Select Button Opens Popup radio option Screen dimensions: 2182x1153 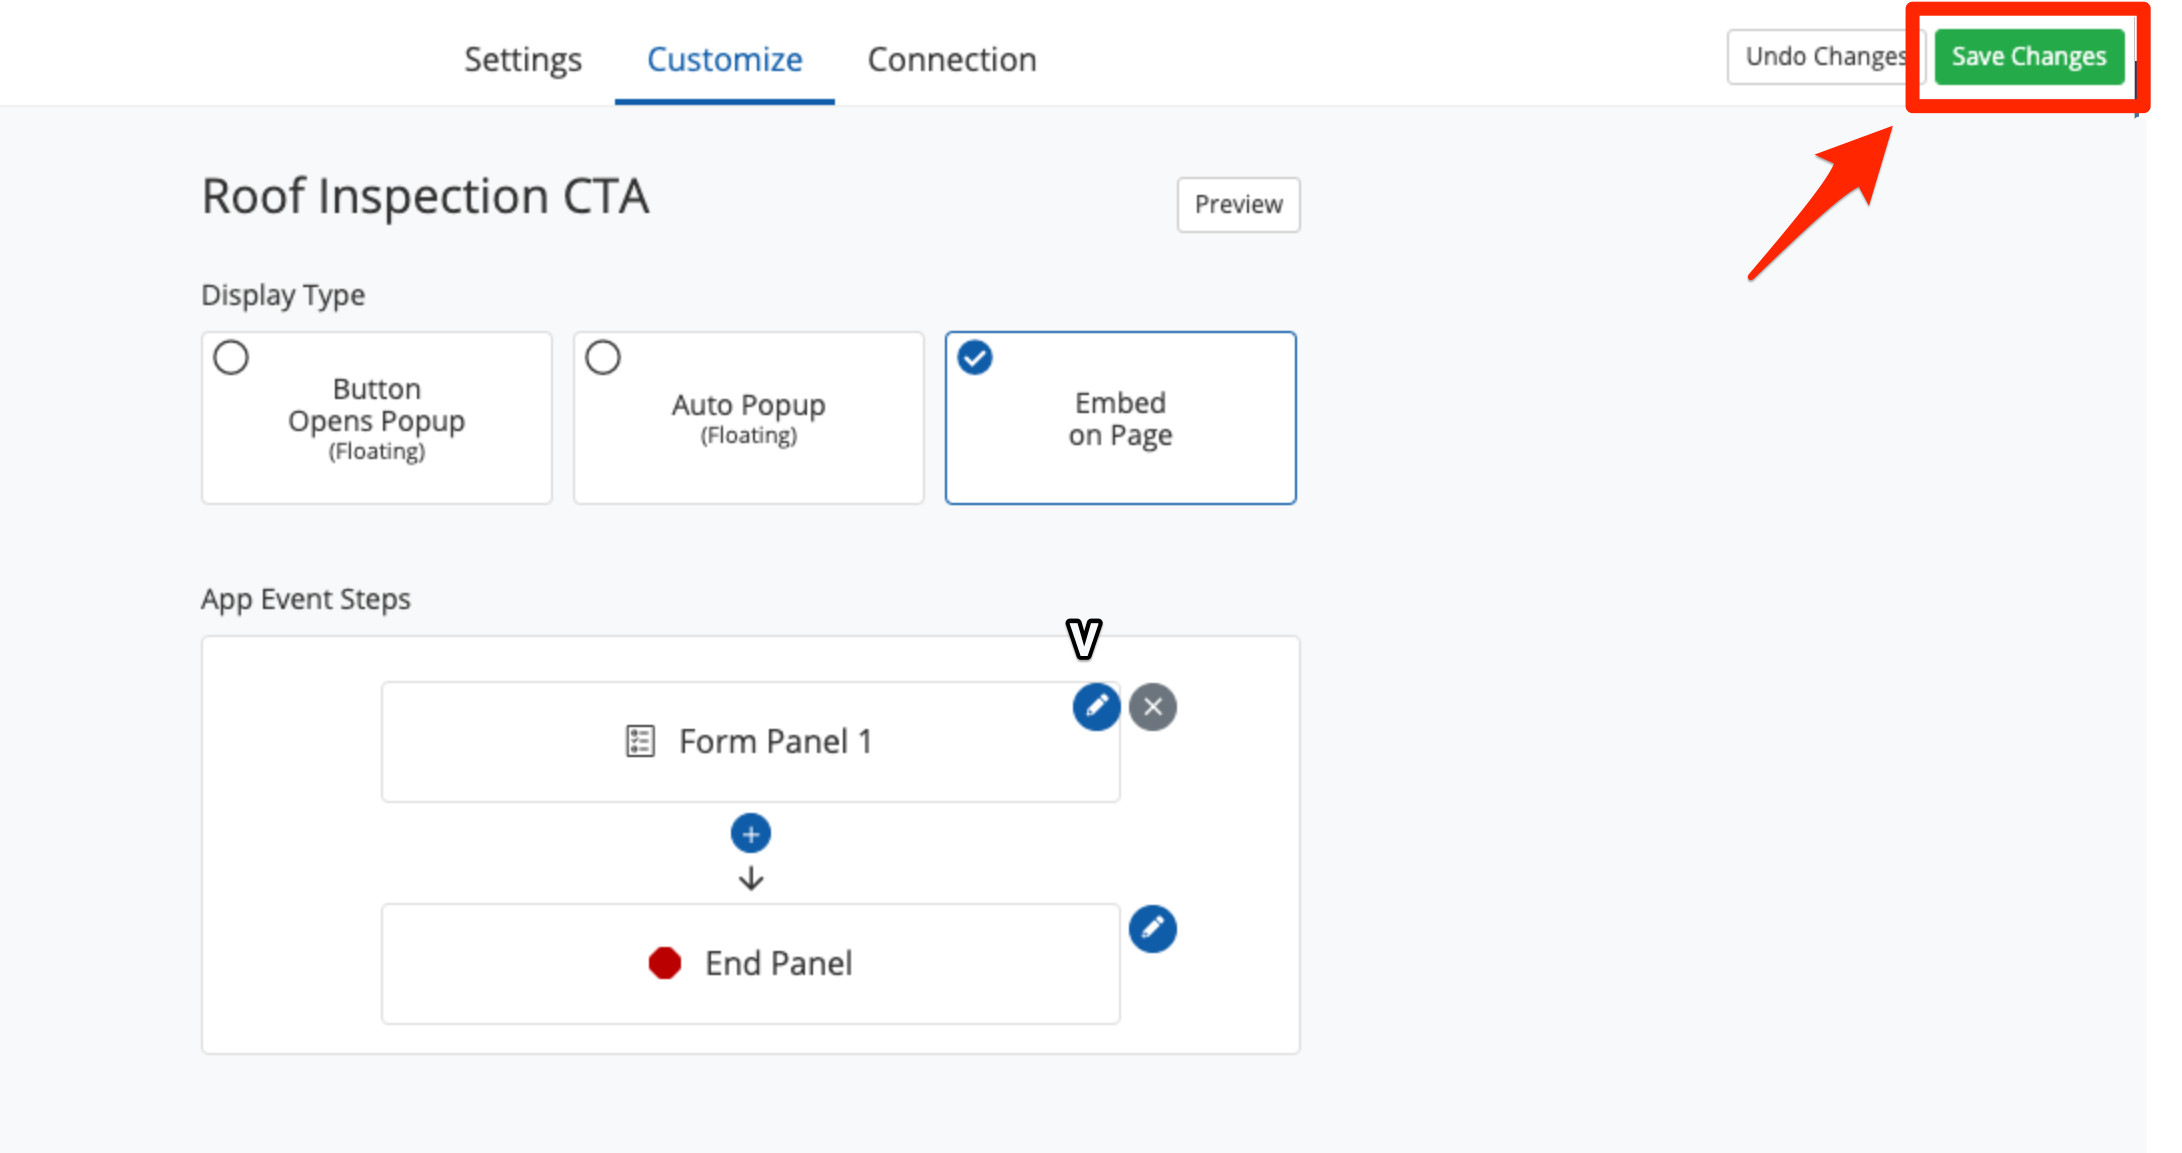(x=231, y=357)
